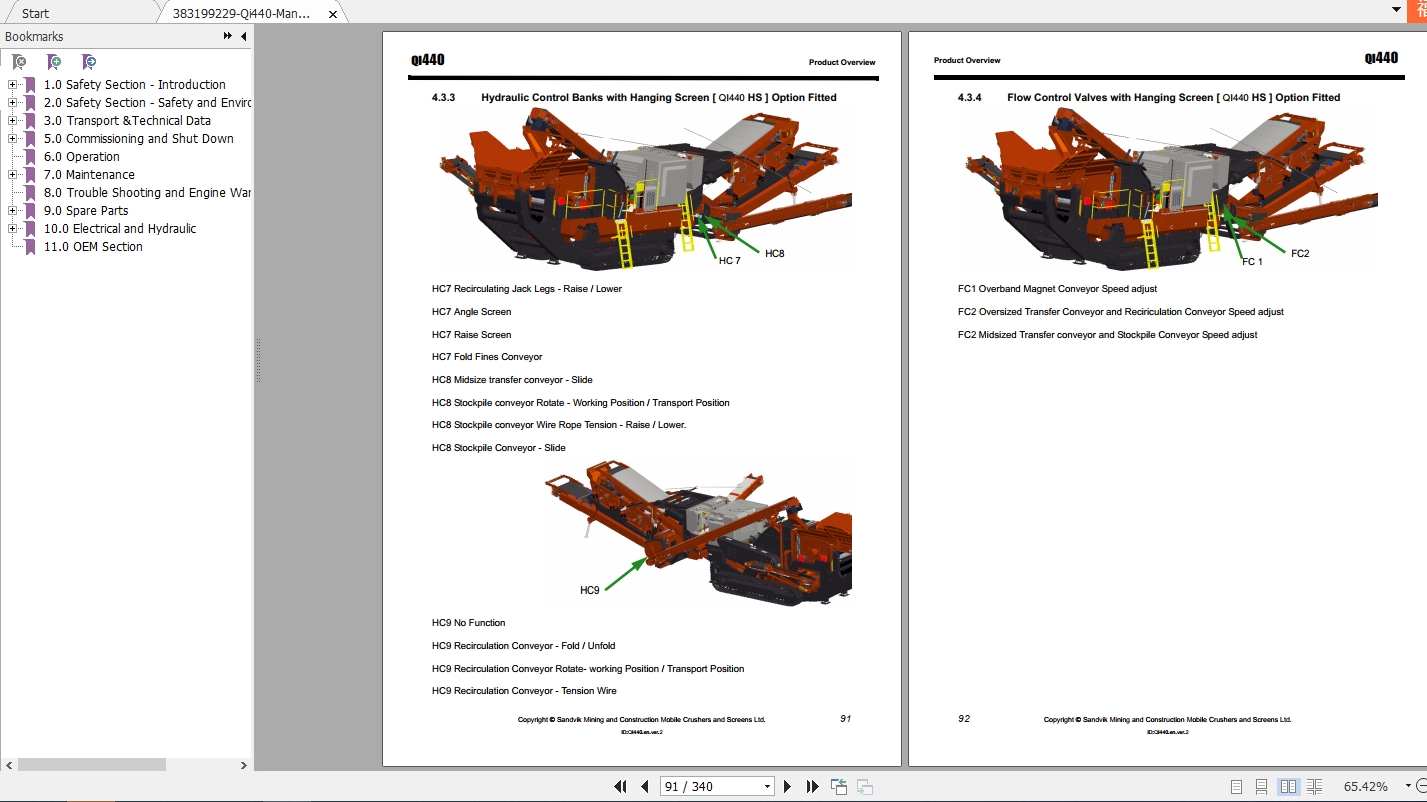Delete the selected bookmark
This screenshot has height=802, width=1427.
click(19, 61)
